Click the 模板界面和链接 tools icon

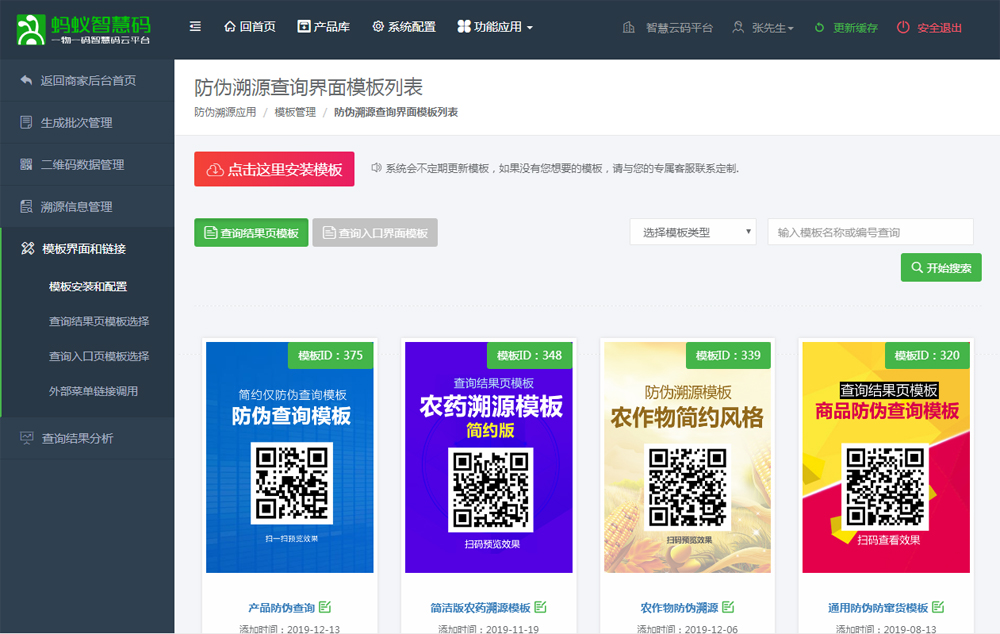tap(27, 249)
